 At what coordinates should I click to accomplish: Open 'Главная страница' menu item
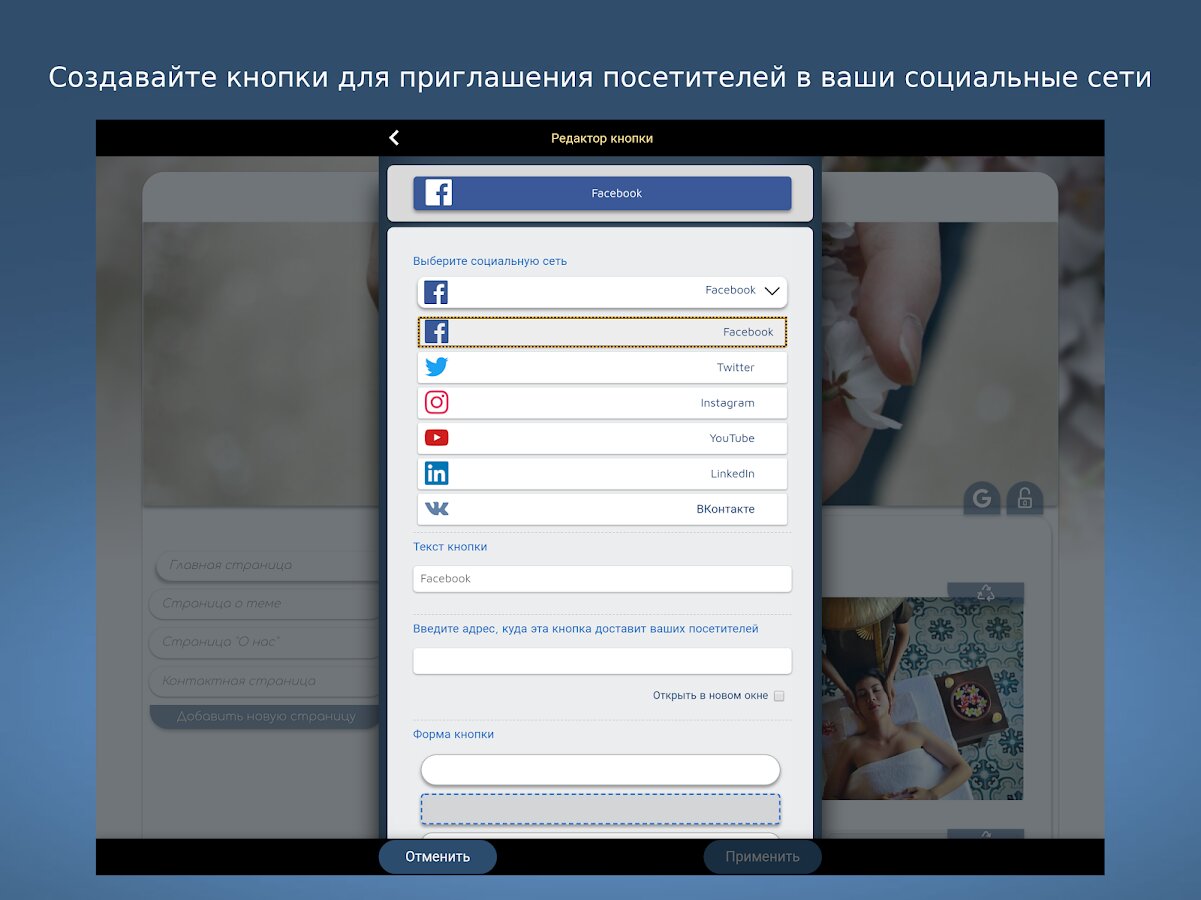pos(267,565)
